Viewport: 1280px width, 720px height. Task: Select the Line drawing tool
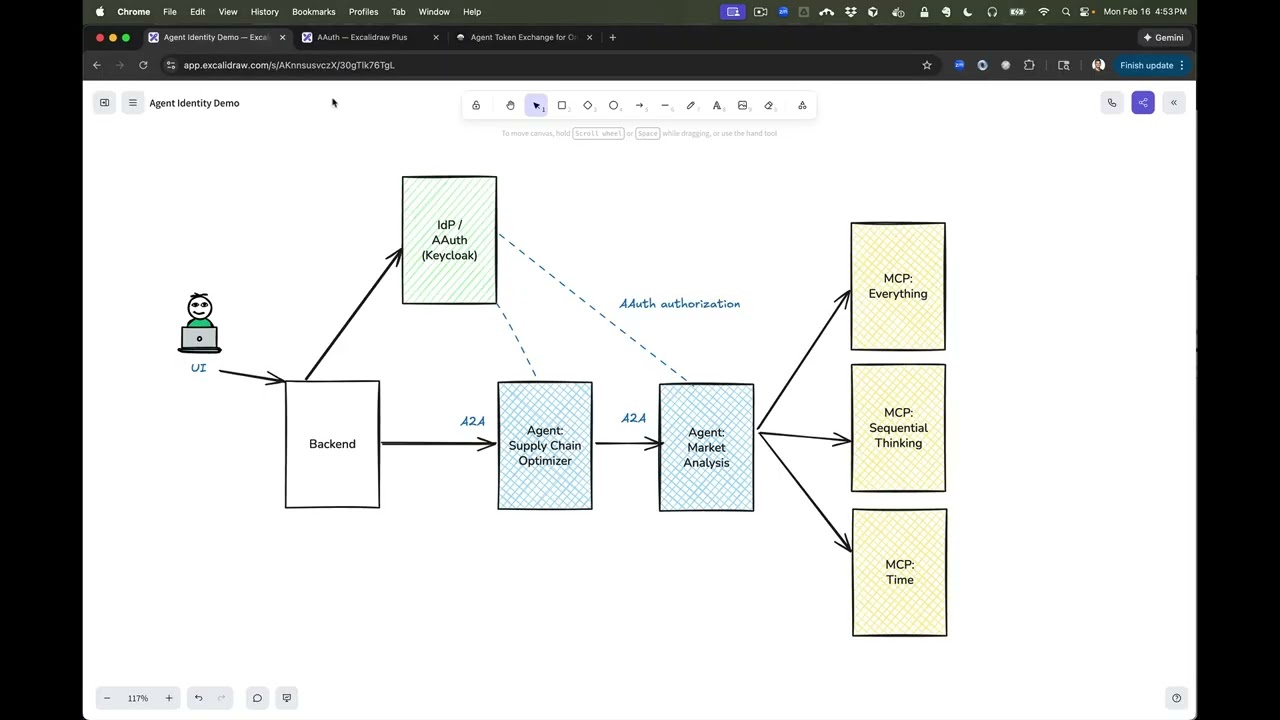point(665,105)
